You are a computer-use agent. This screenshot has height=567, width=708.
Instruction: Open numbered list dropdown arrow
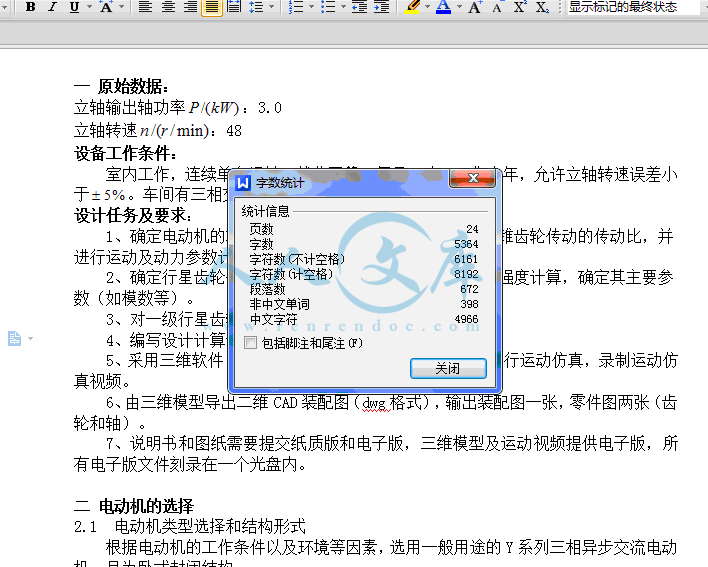coord(312,7)
